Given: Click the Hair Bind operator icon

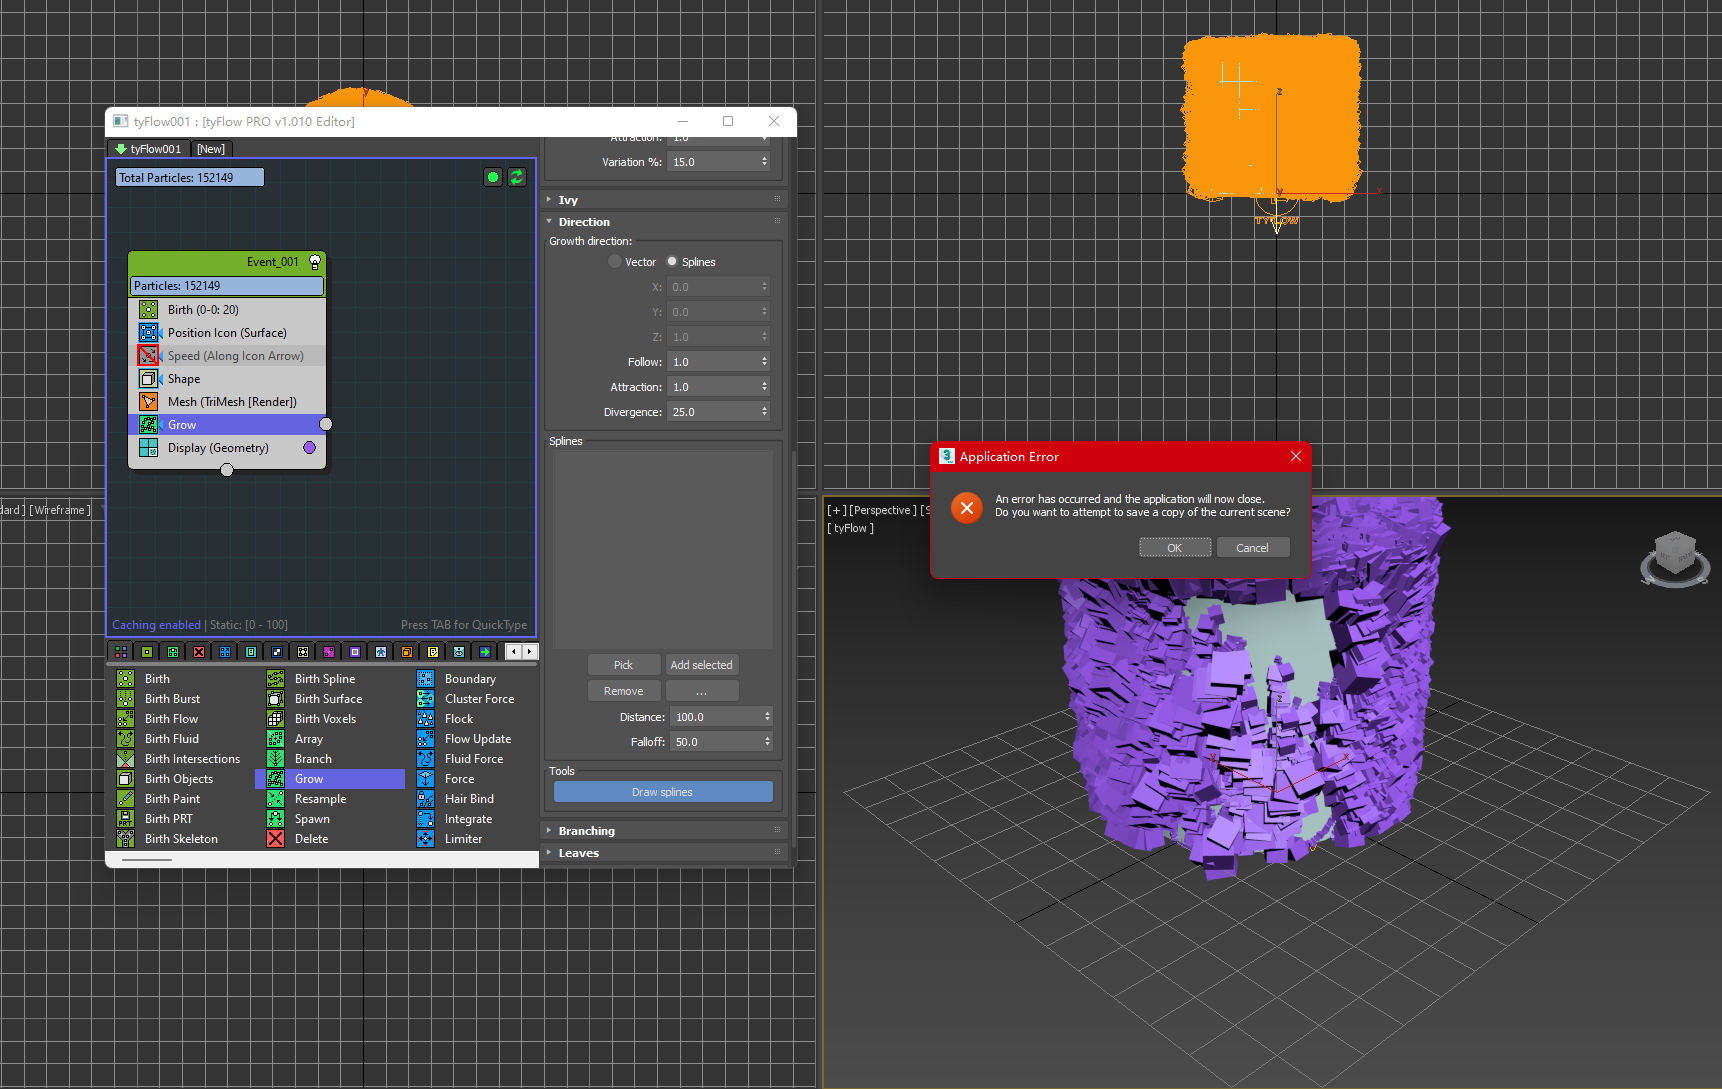Looking at the screenshot, I should click(x=426, y=799).
